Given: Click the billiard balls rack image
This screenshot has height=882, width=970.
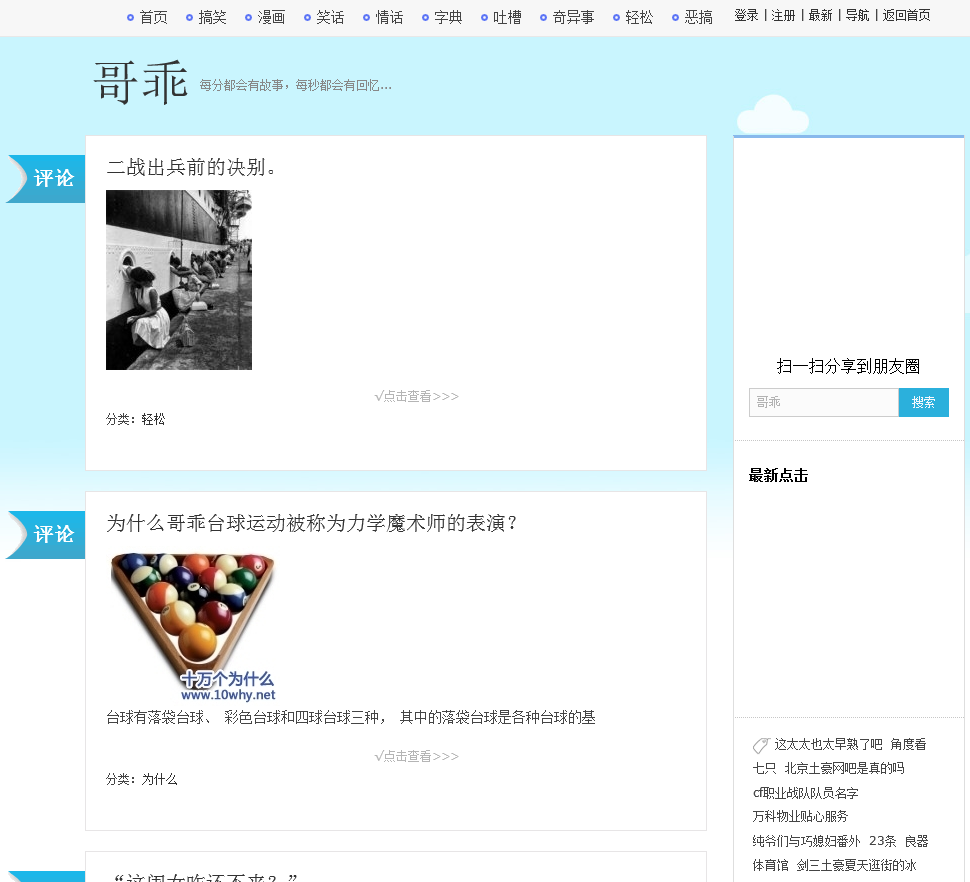Looking at the screenshot, I should [192, 627].
